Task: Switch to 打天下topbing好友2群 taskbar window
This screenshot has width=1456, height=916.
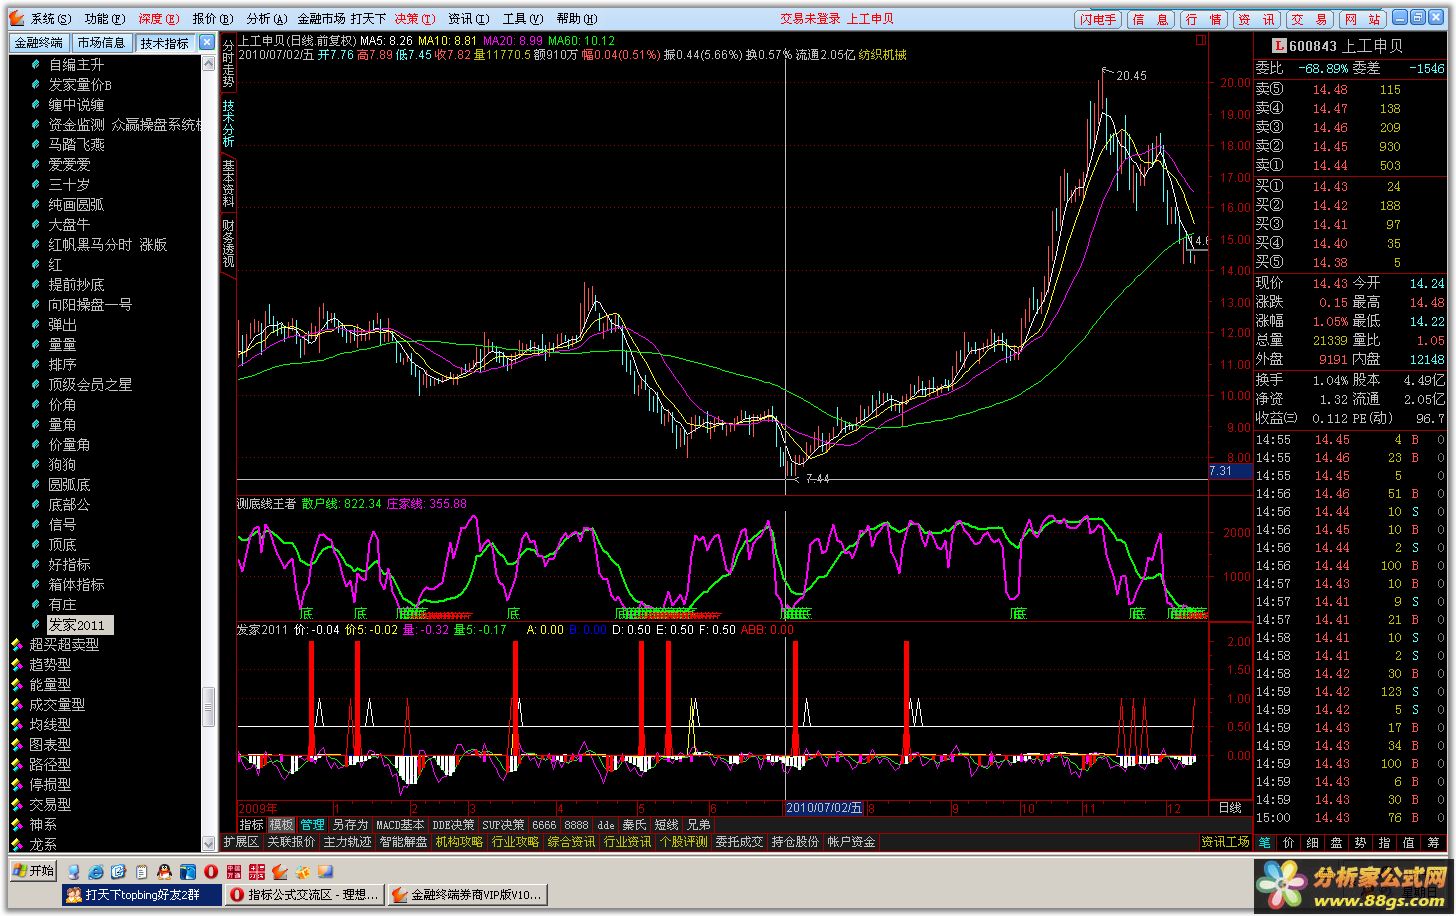Action: [141, 895]
